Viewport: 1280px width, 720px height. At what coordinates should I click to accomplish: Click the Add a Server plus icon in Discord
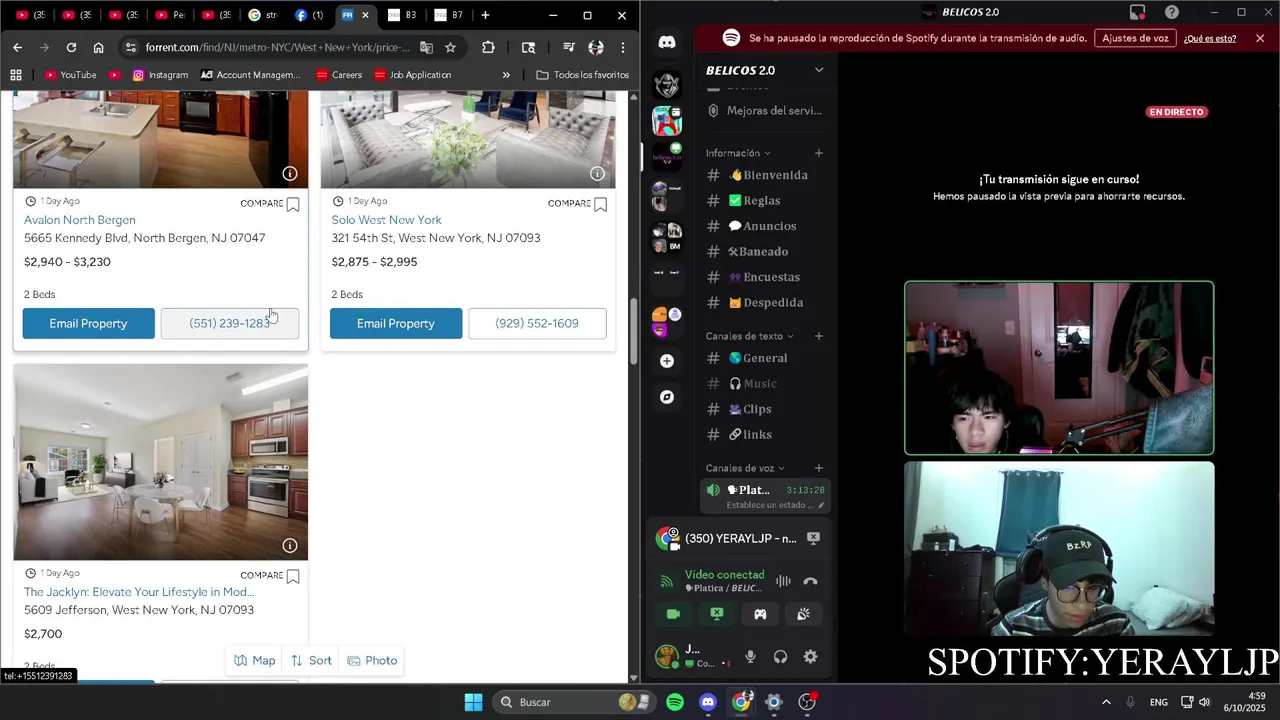(667, 361)
